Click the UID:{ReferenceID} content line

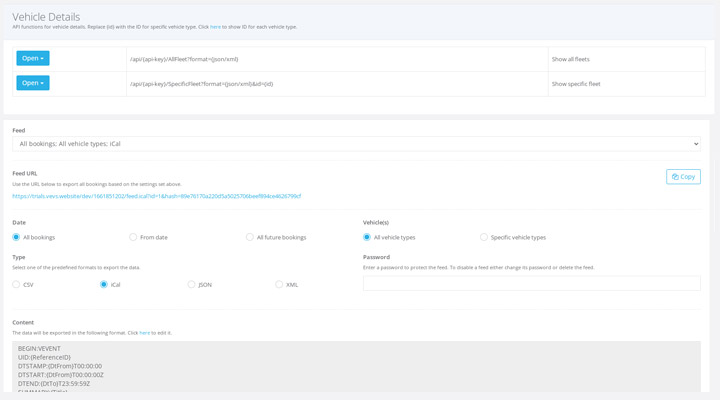(44, 357)
